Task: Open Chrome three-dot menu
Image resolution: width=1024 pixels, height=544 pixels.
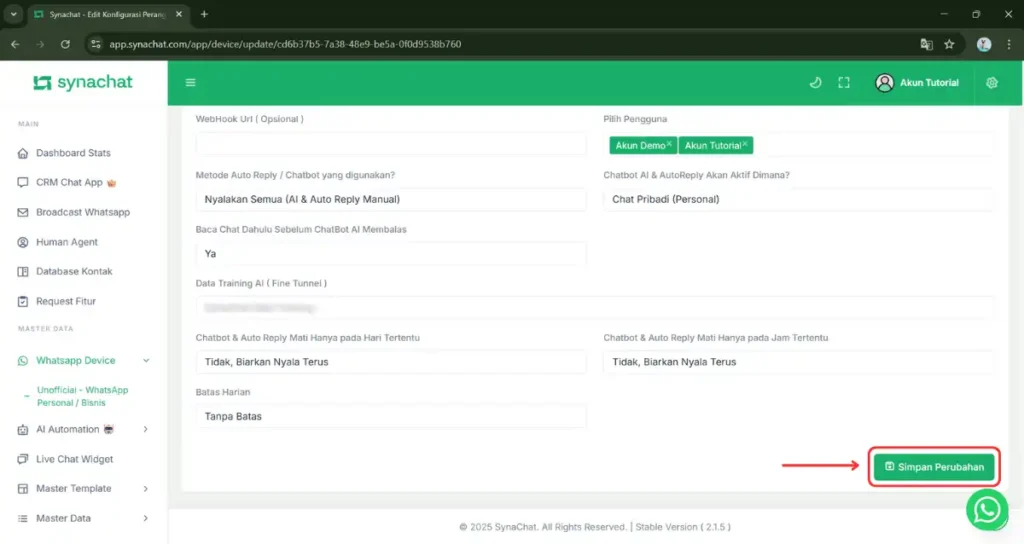Action: [x=1008, y=44]
